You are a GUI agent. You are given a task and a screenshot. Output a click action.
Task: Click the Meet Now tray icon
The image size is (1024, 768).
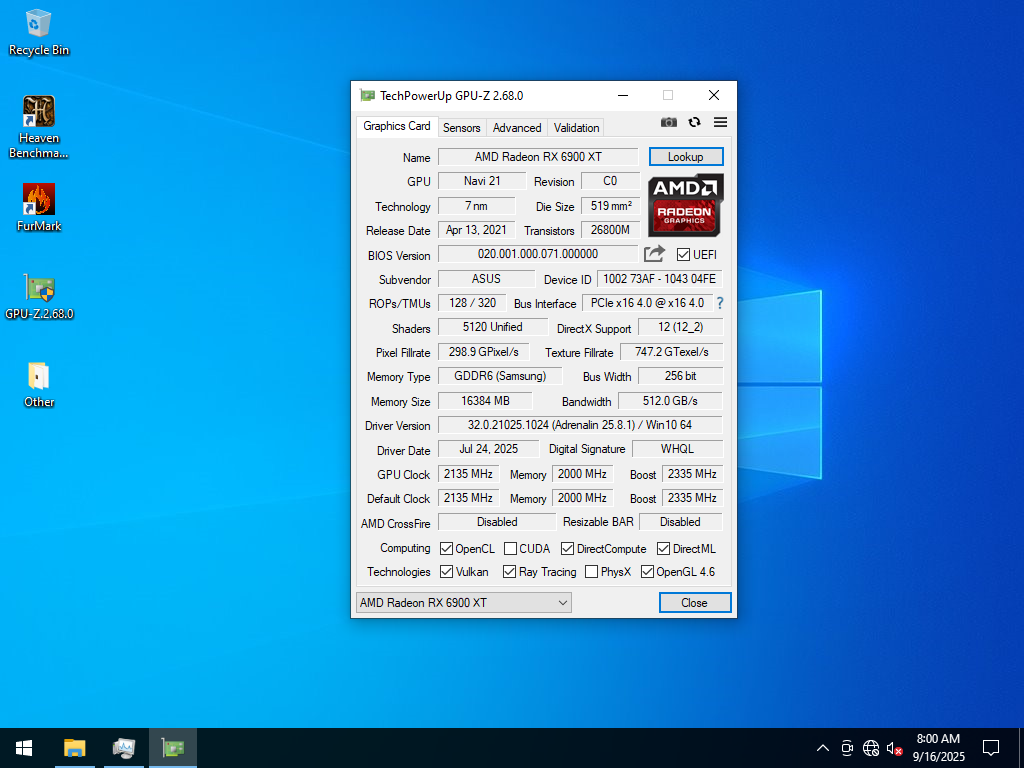point(847,748)
